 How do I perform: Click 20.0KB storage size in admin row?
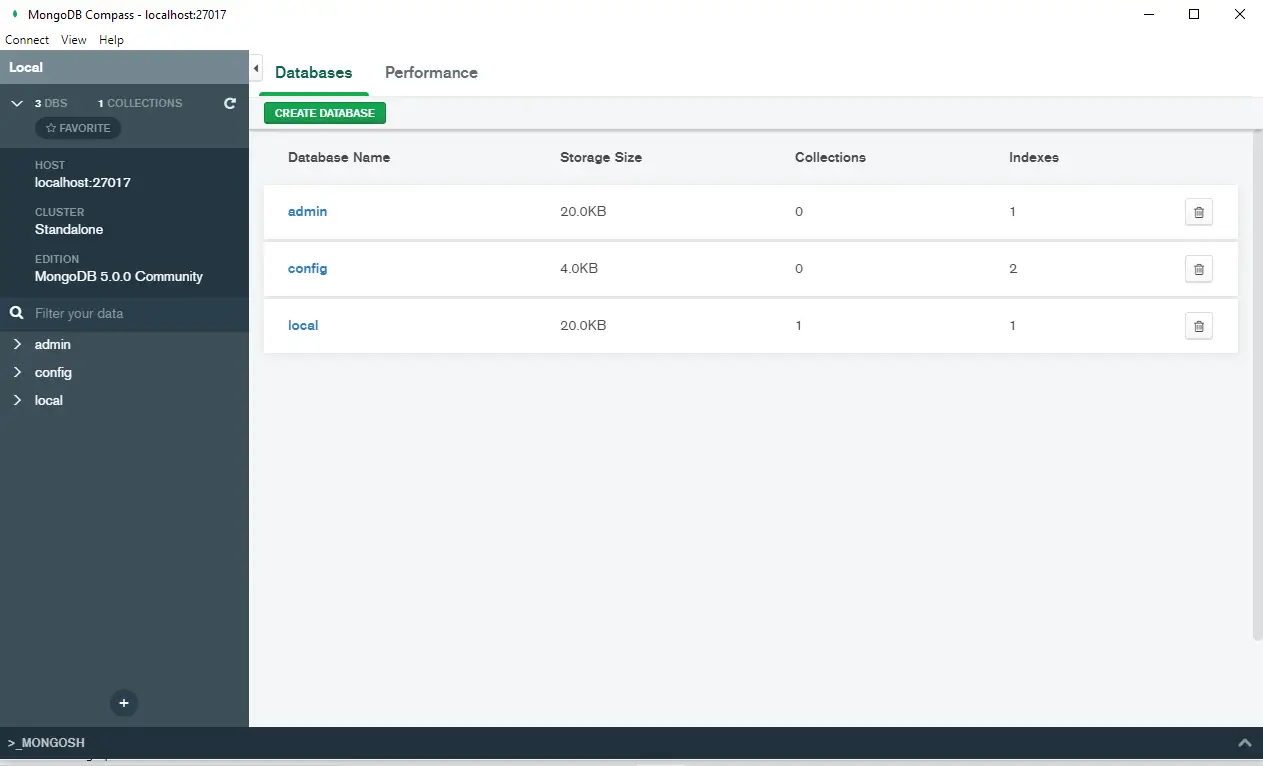[583, 212]
